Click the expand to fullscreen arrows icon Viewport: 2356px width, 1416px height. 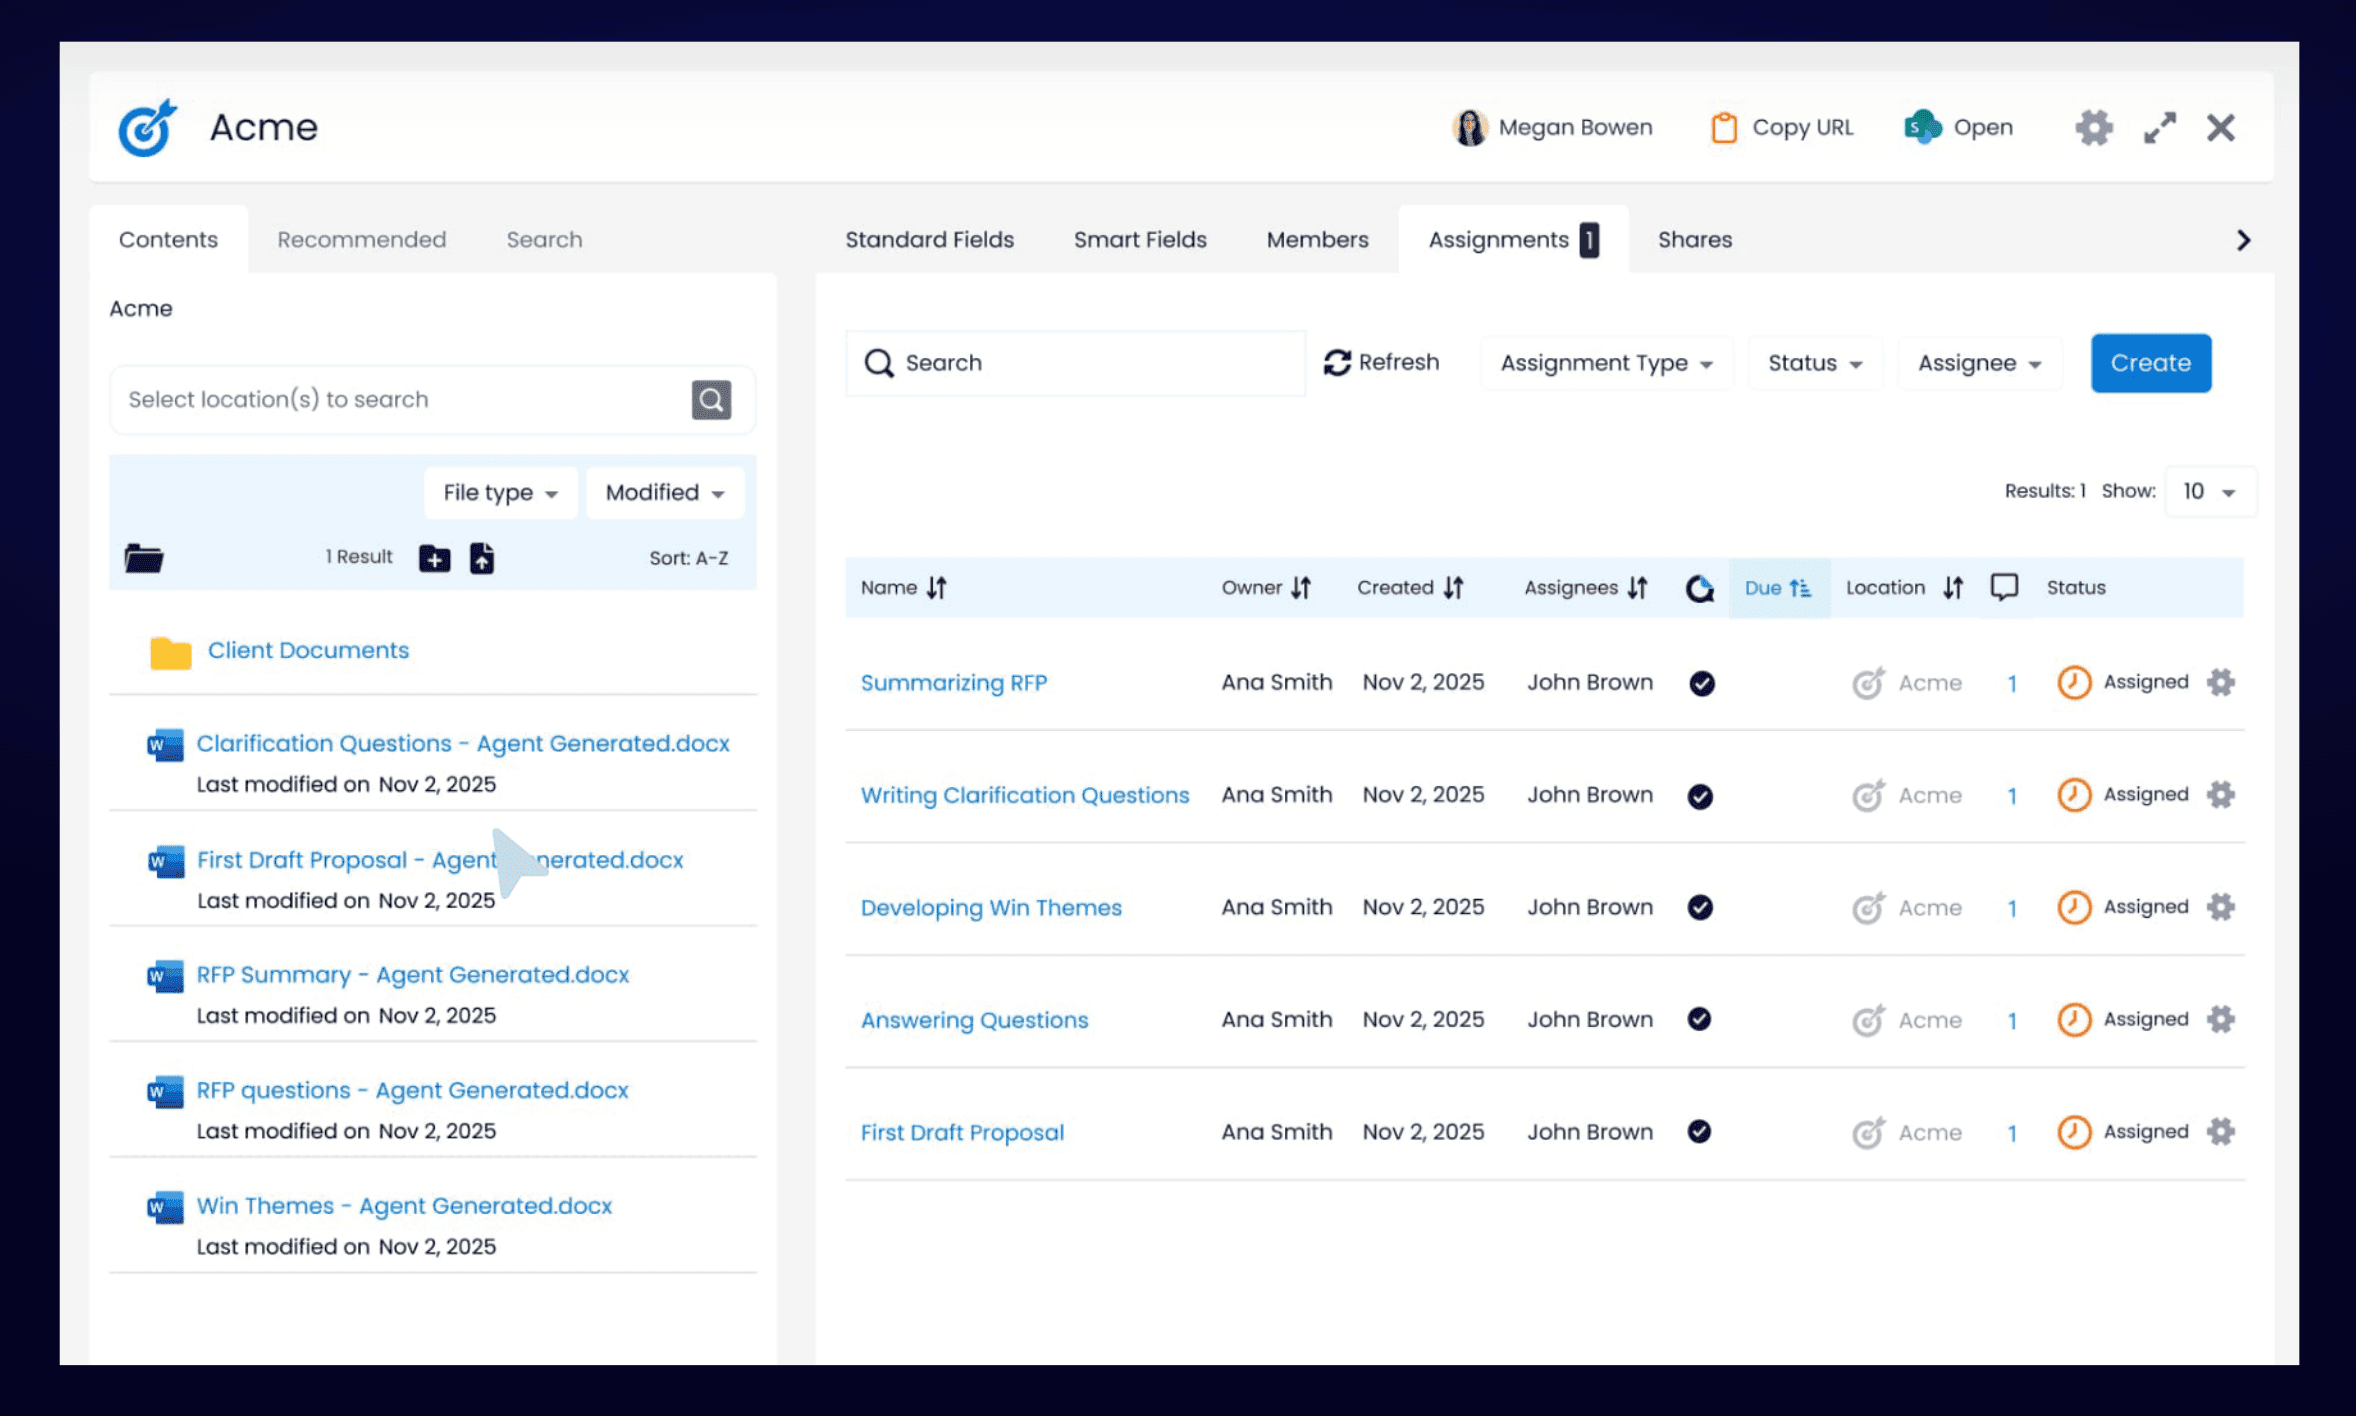click(x=2159, y=128)
